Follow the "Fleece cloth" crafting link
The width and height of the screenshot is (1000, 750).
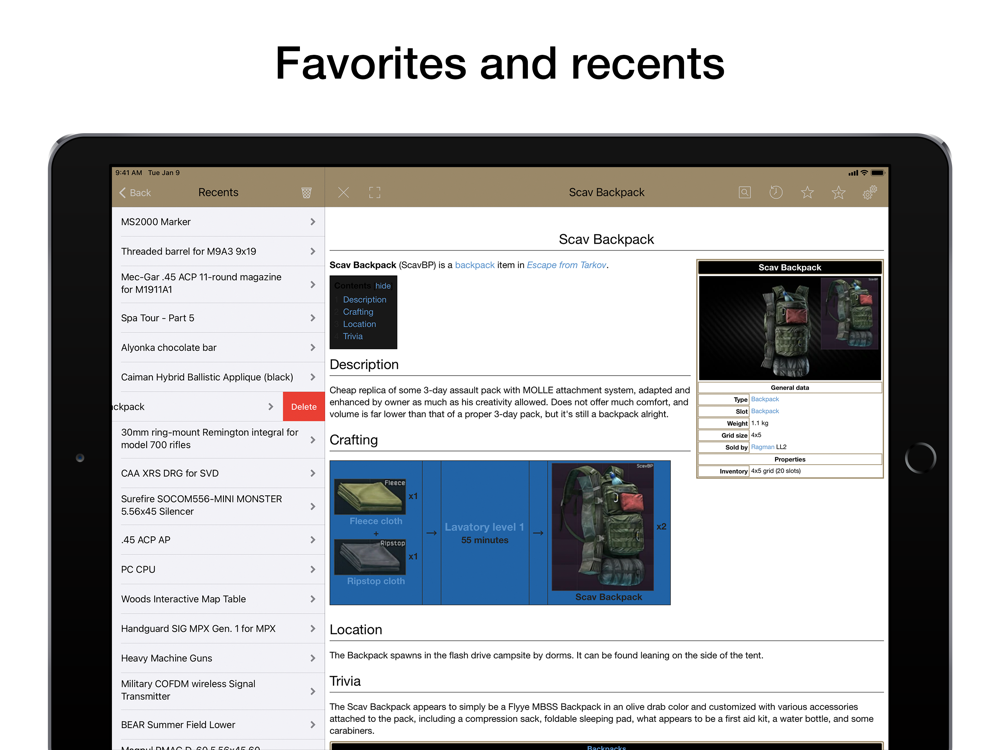click(376, 521)
